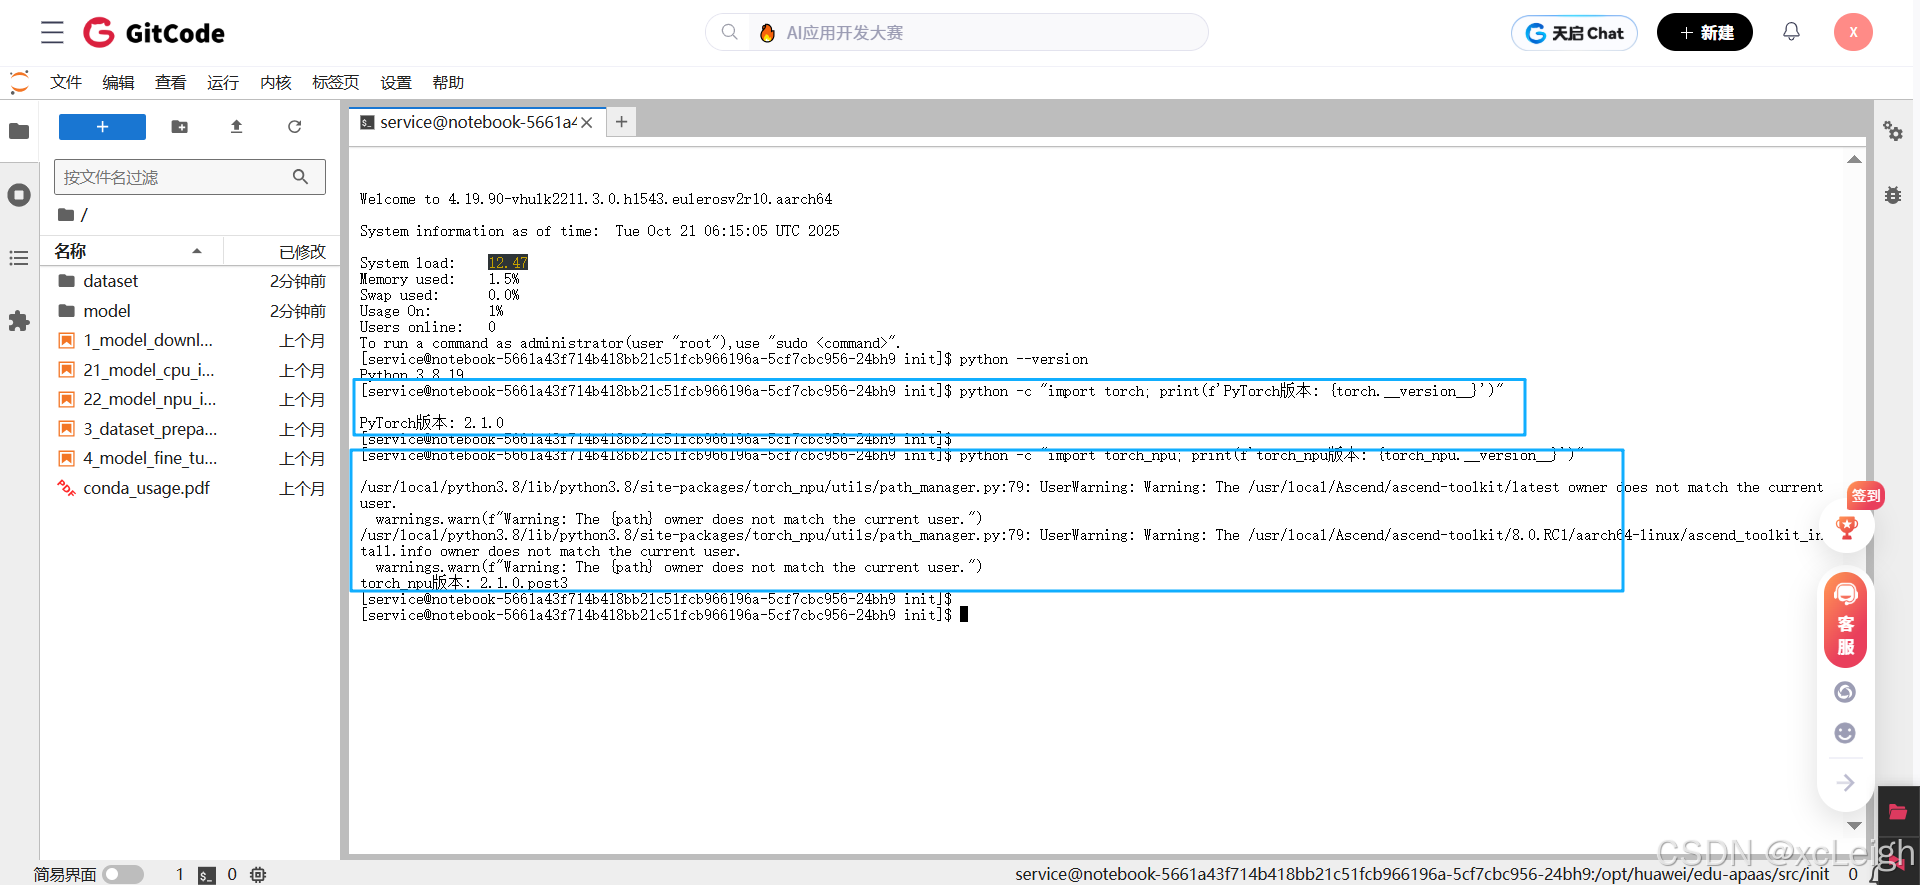Click the red folder icon at bottom right
Screen dimensions: 1920x885
point(1898,812)
